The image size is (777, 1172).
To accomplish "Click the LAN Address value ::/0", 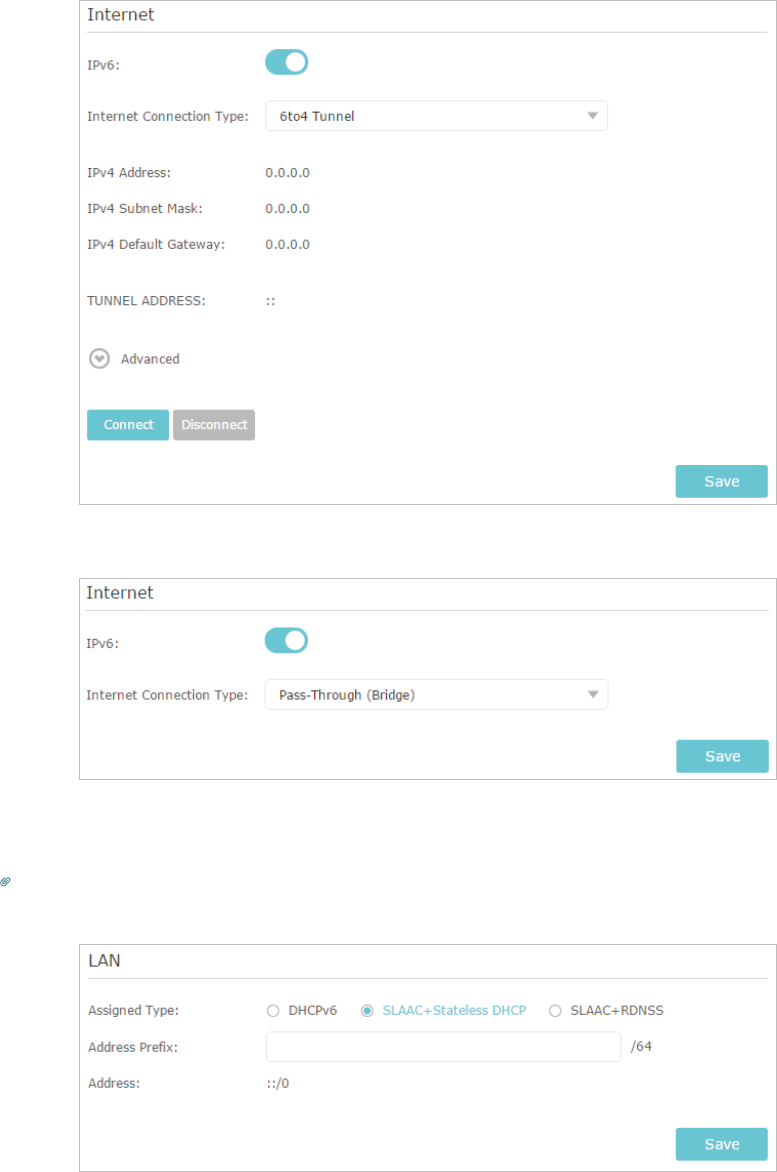I will click(x=278, y=1083).
